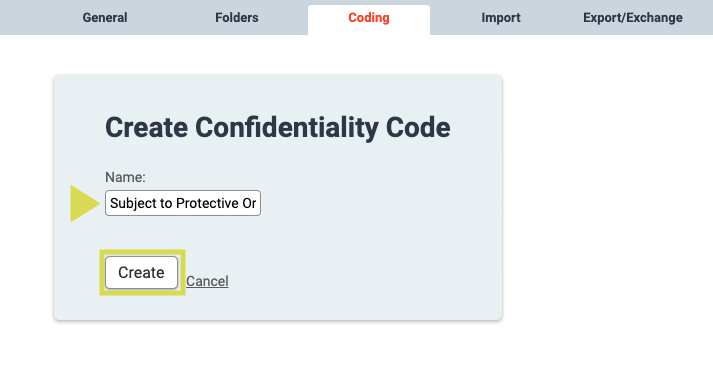The image size is (713, 365).
Task: Click the Name: label
Action: tap(125, 177)
